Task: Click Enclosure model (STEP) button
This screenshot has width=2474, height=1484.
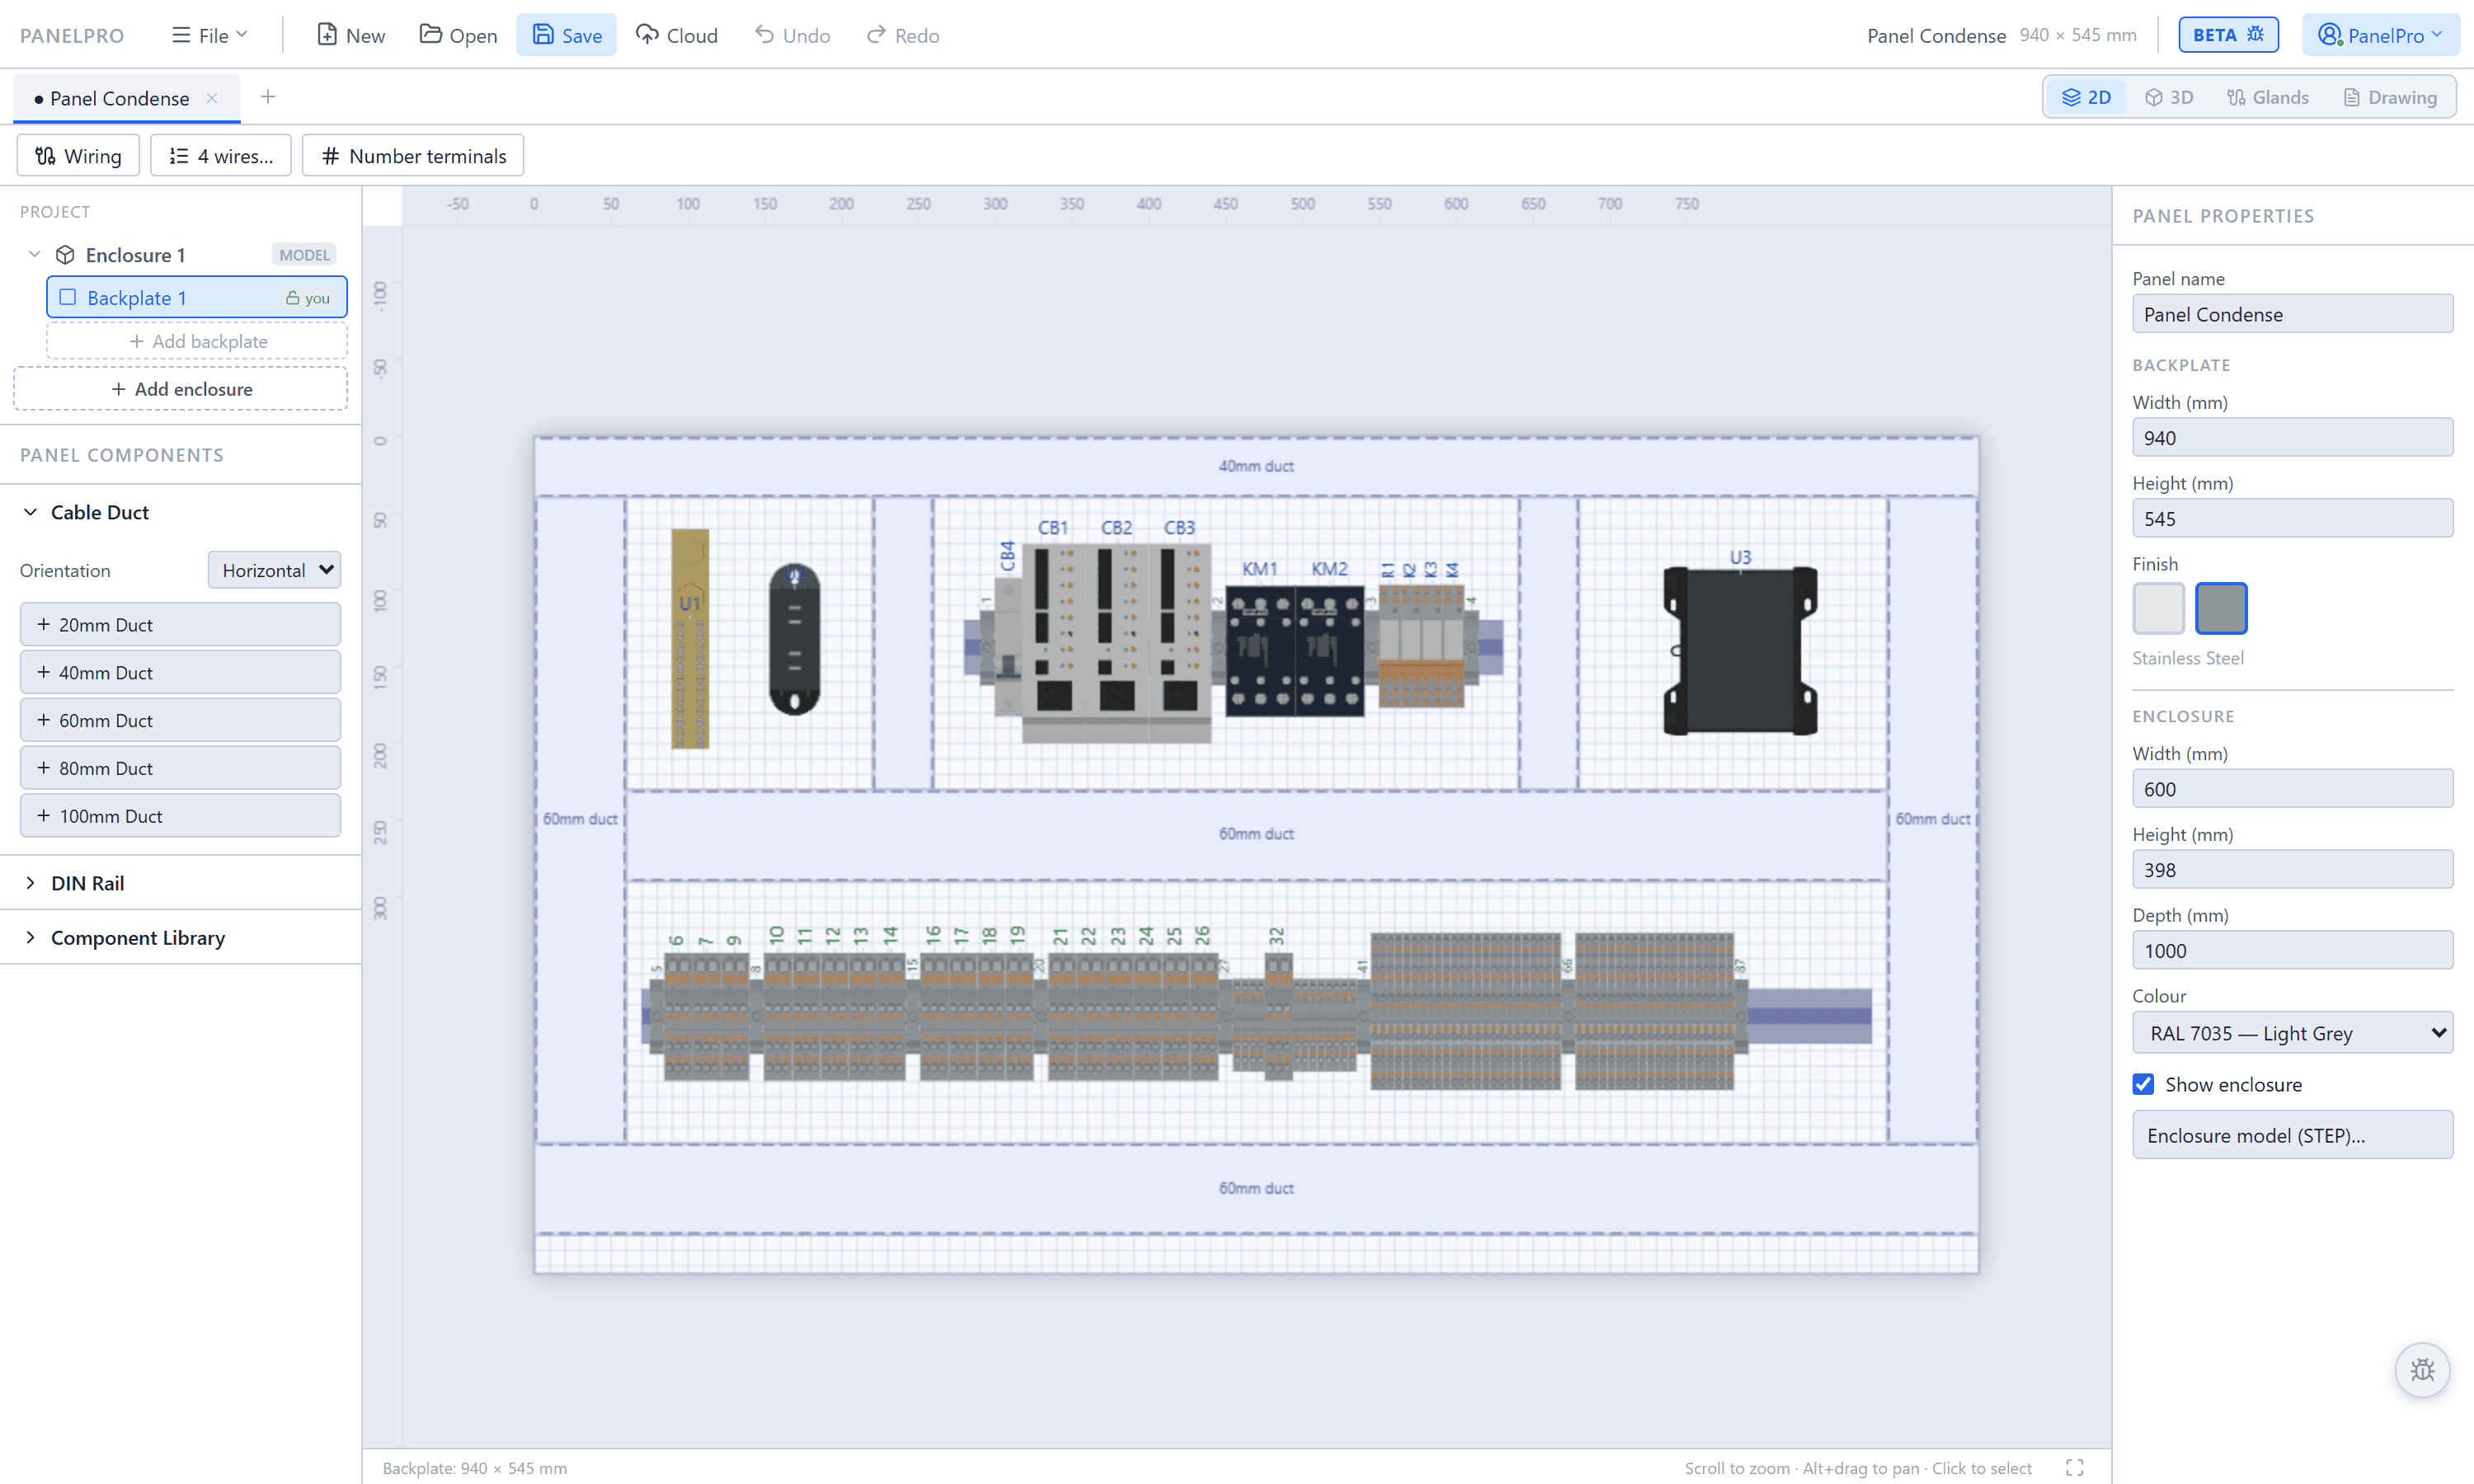Action: pyautogui.click(x=2292, y=1135)
